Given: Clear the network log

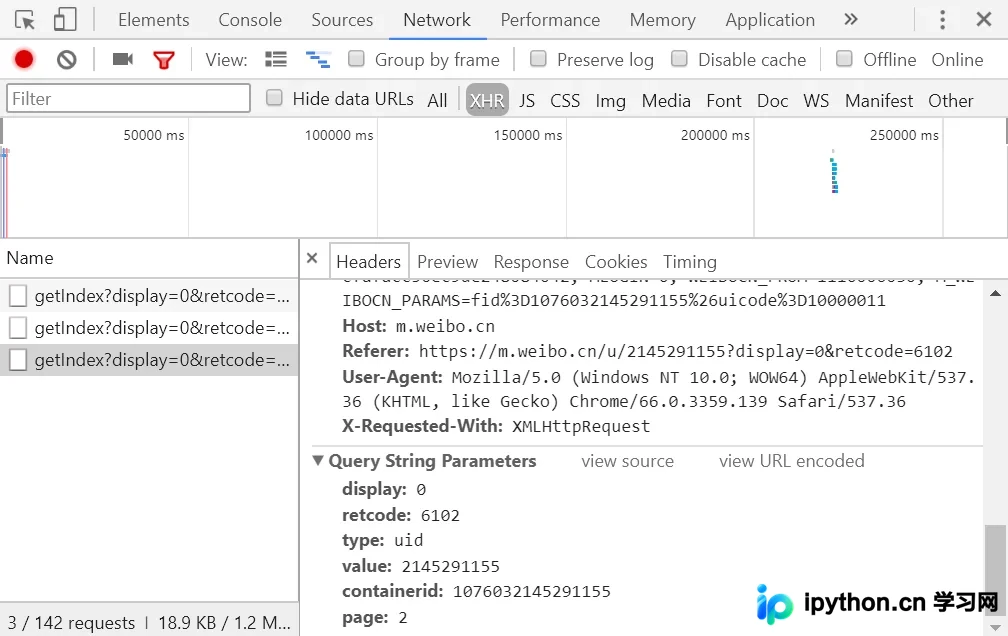Looking at the screenshot, I should point(67,60).
